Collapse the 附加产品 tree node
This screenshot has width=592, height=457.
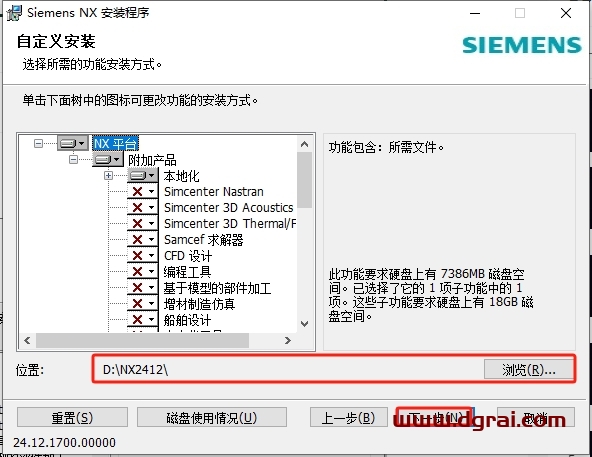73,160
